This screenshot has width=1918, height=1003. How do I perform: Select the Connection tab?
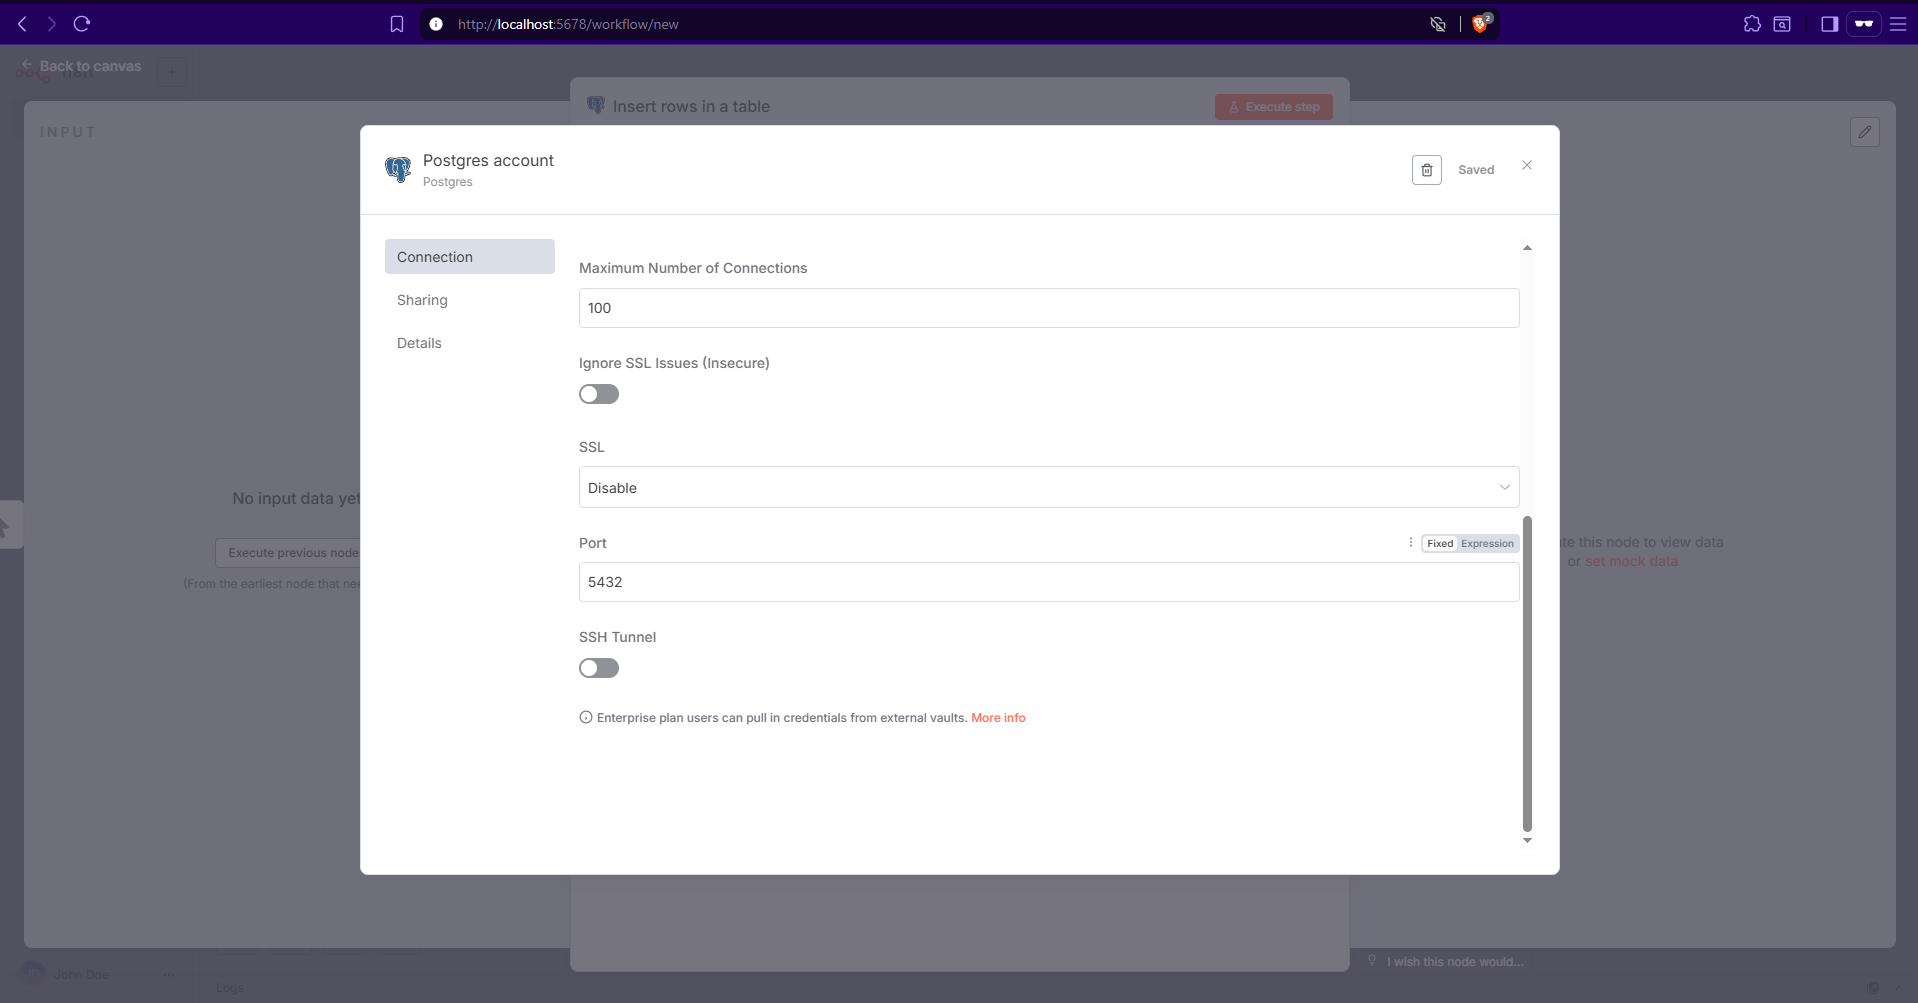coord(470,256)
